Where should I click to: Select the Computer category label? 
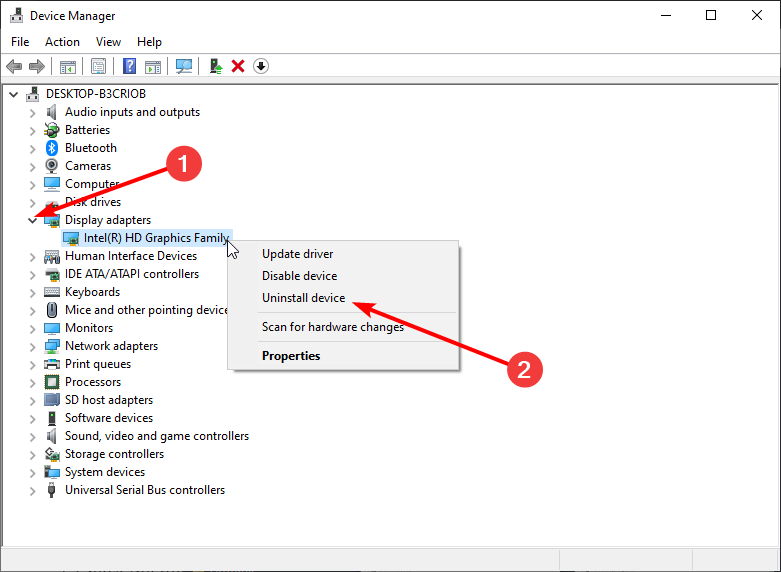click(92, 184)
